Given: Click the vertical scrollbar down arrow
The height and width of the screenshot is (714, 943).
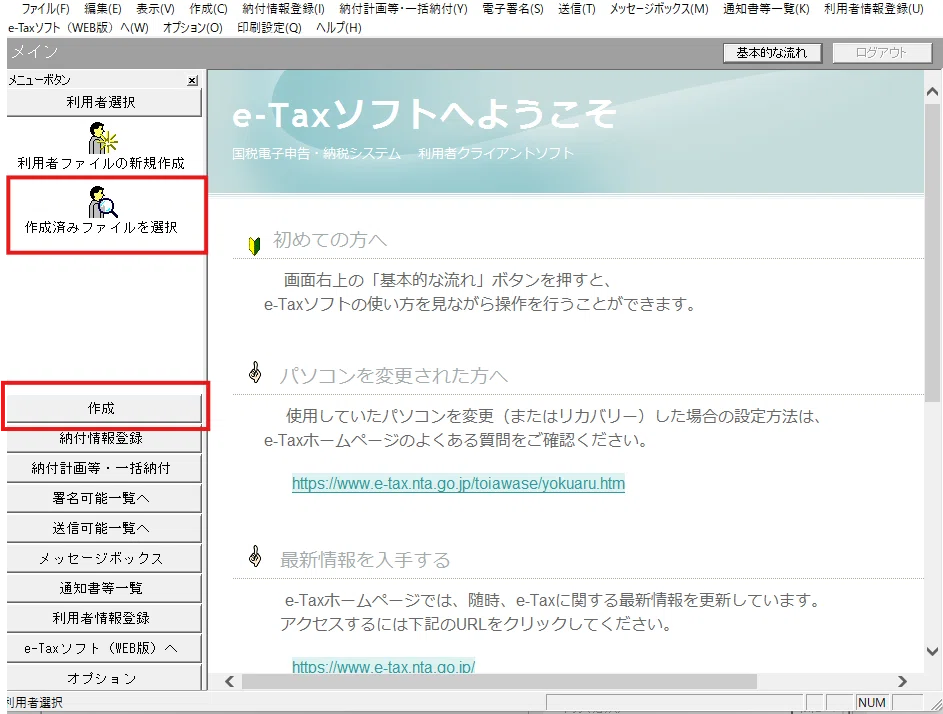Looking at the screenshot, I should pyautogui.click(x=932, y=651).
